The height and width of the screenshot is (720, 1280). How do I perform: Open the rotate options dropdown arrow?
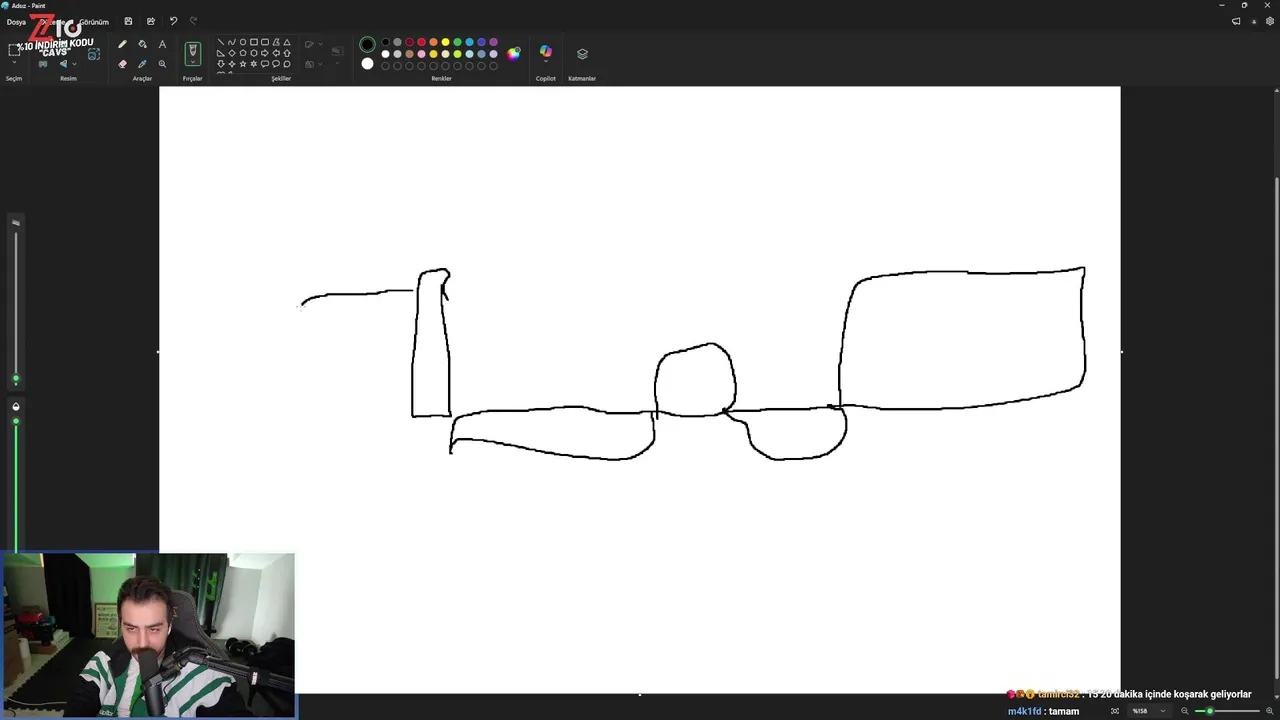74,64
